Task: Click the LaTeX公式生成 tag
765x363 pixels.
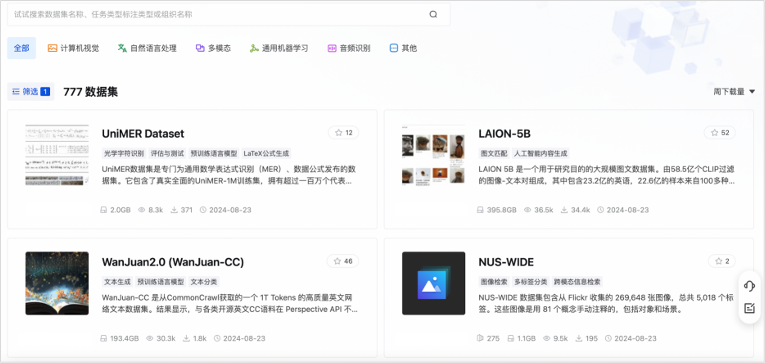Action: [x=266, y=153]
